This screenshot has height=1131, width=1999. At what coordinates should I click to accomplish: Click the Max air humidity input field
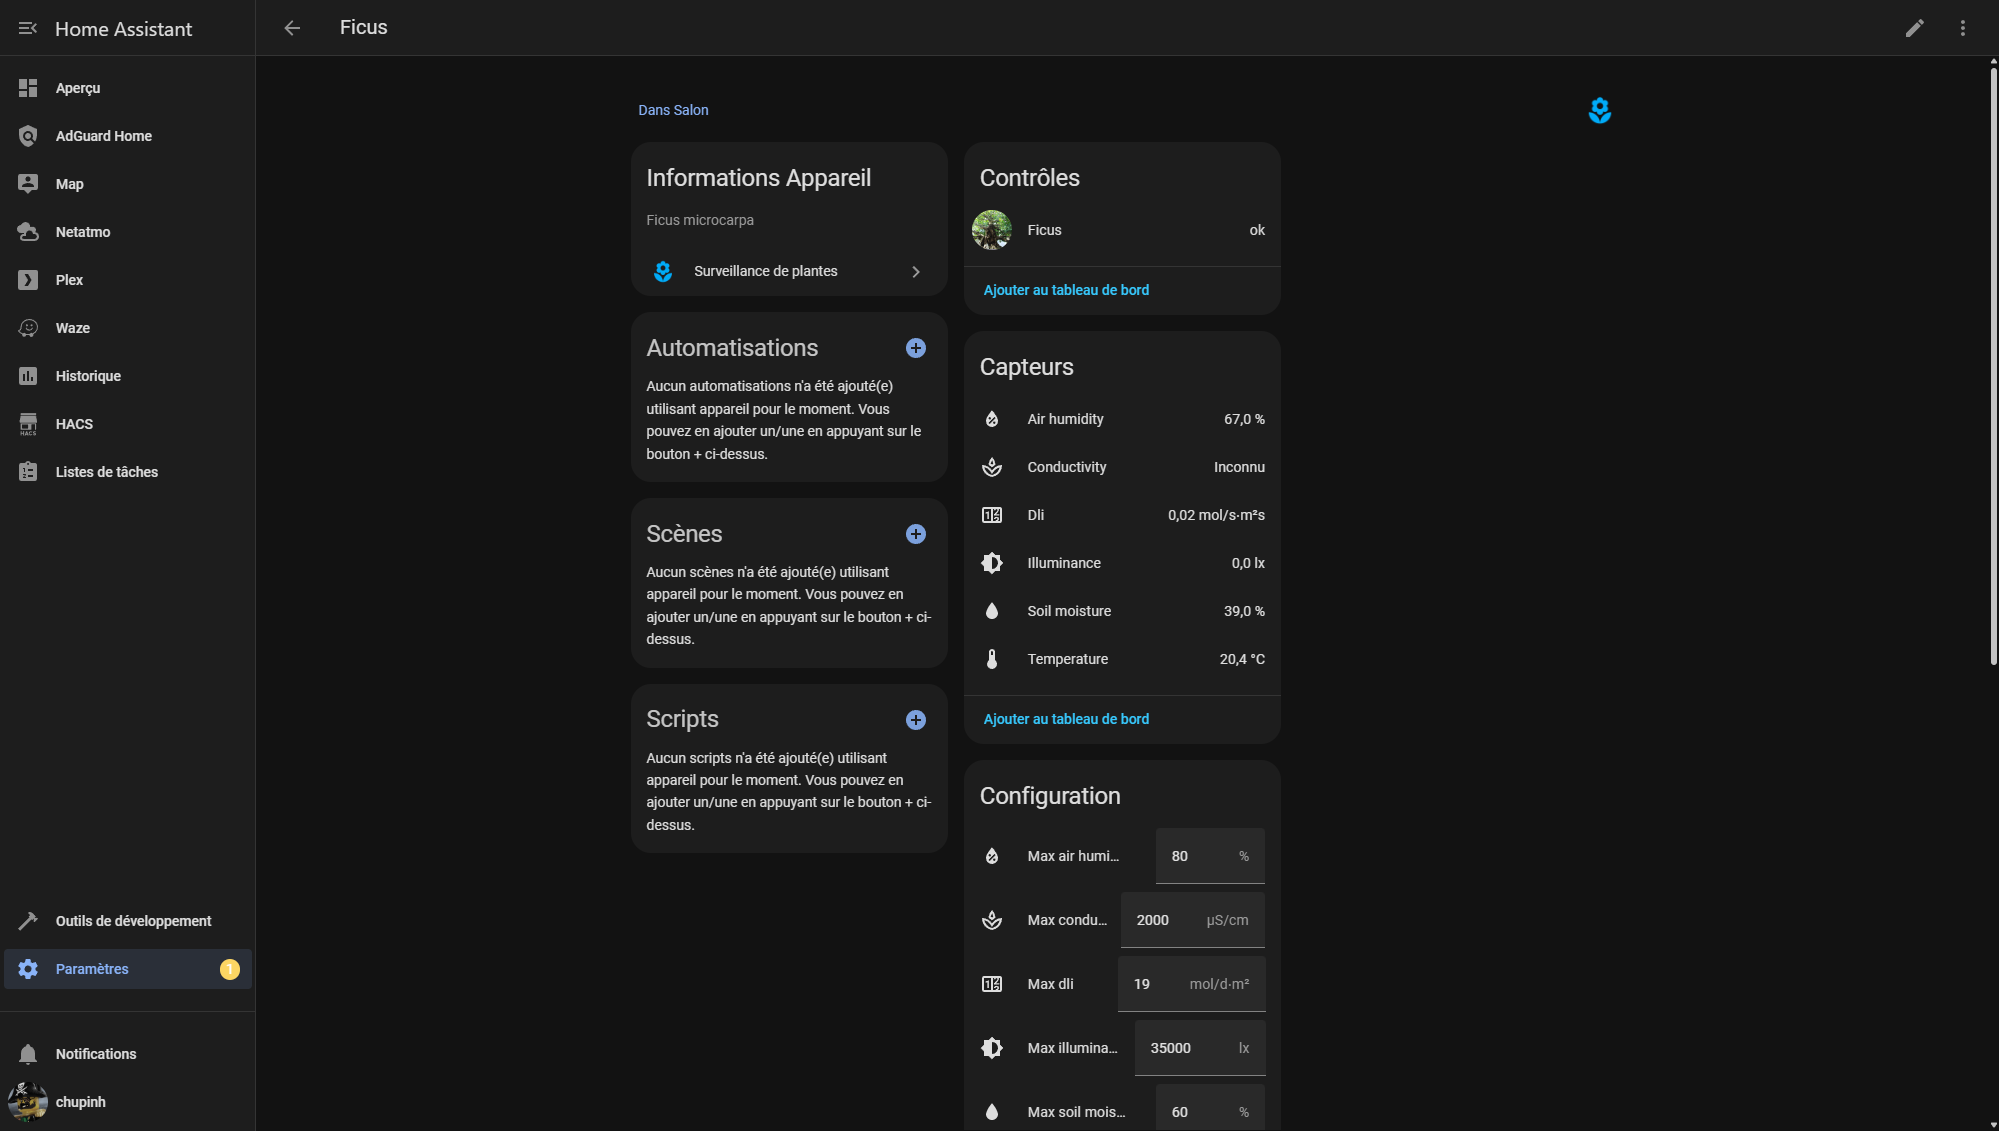[x=1200, y=856]
